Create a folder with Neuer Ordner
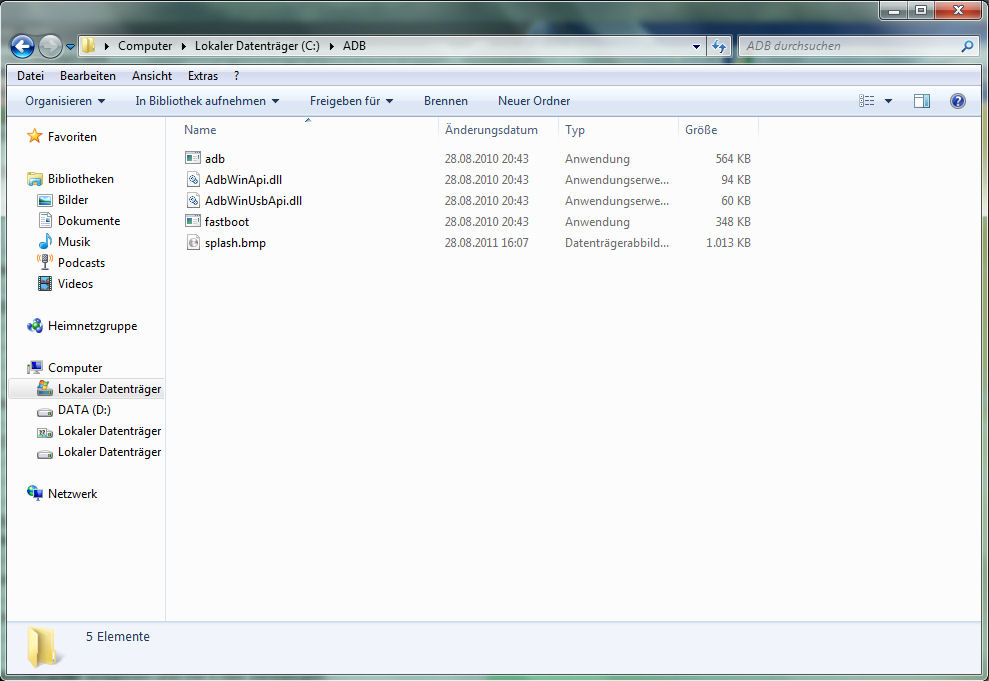Screen dimensions: 989x681 click(x=534, y=101)
